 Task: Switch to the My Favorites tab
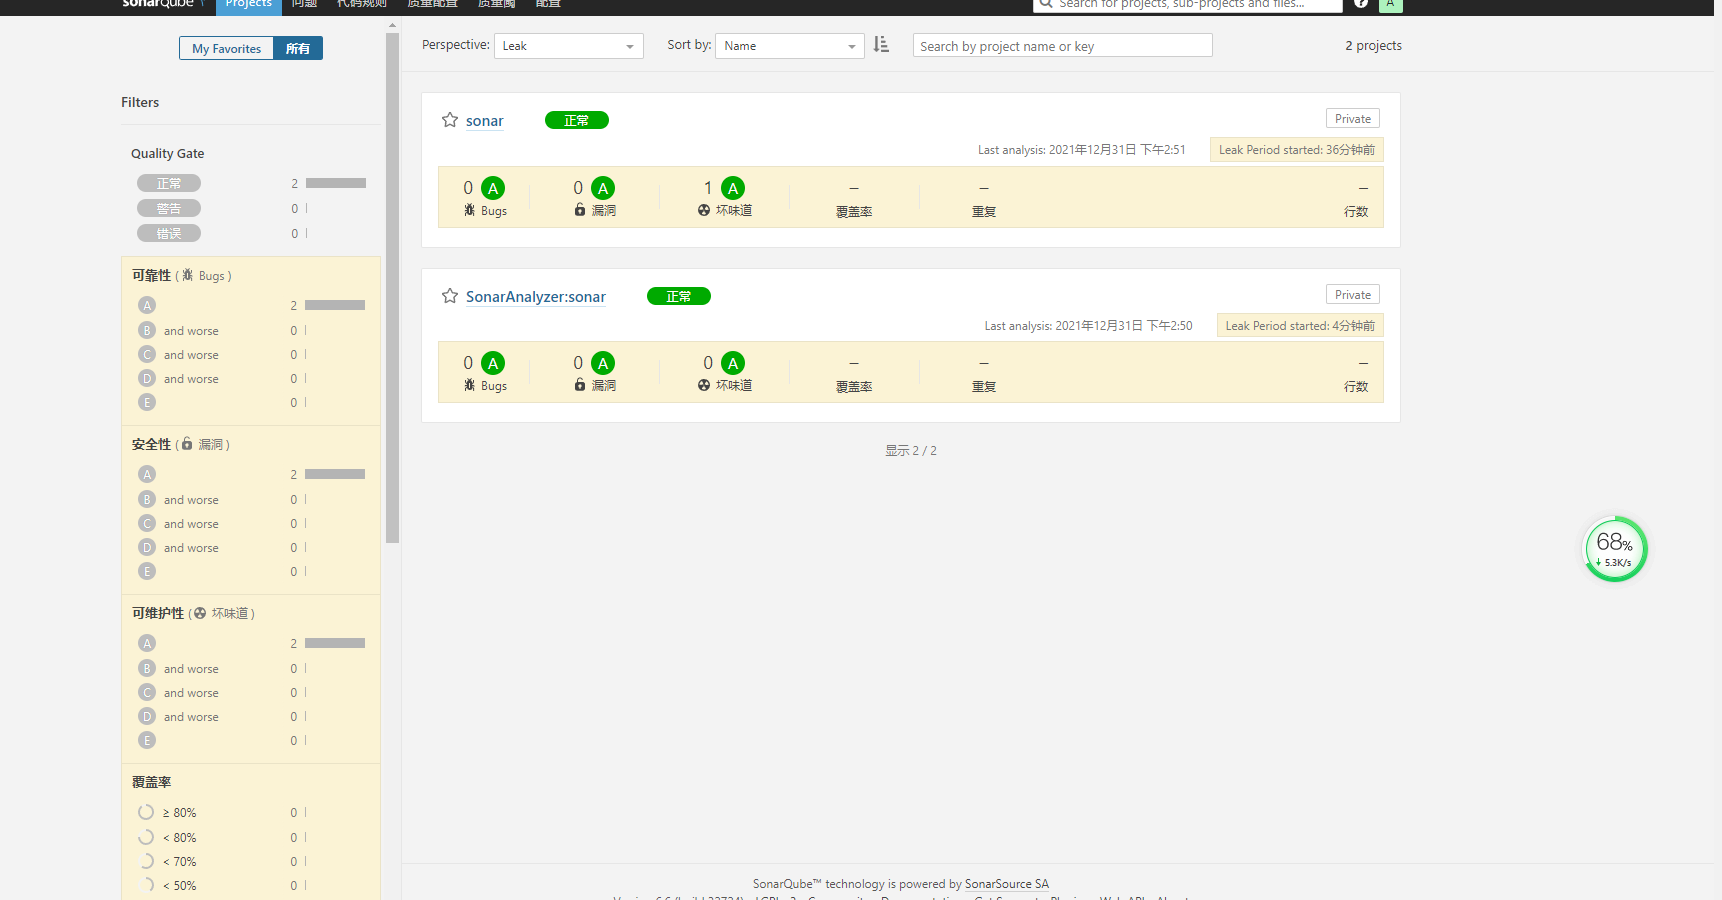[226, 48]
